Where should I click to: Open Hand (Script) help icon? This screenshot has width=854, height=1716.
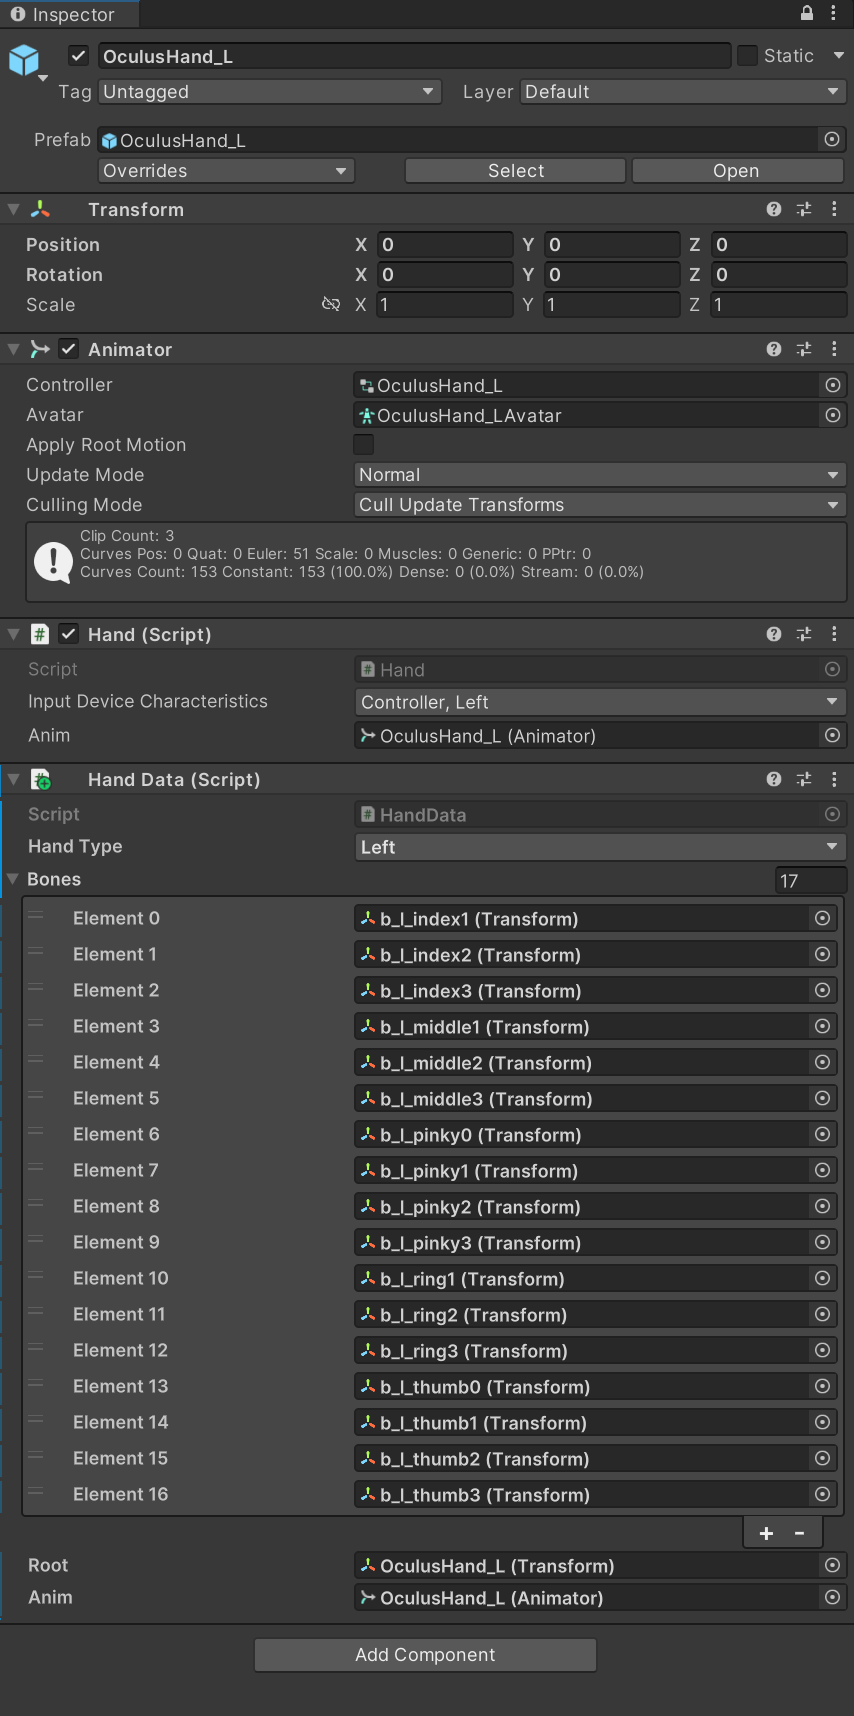click(x=774, y=634)
